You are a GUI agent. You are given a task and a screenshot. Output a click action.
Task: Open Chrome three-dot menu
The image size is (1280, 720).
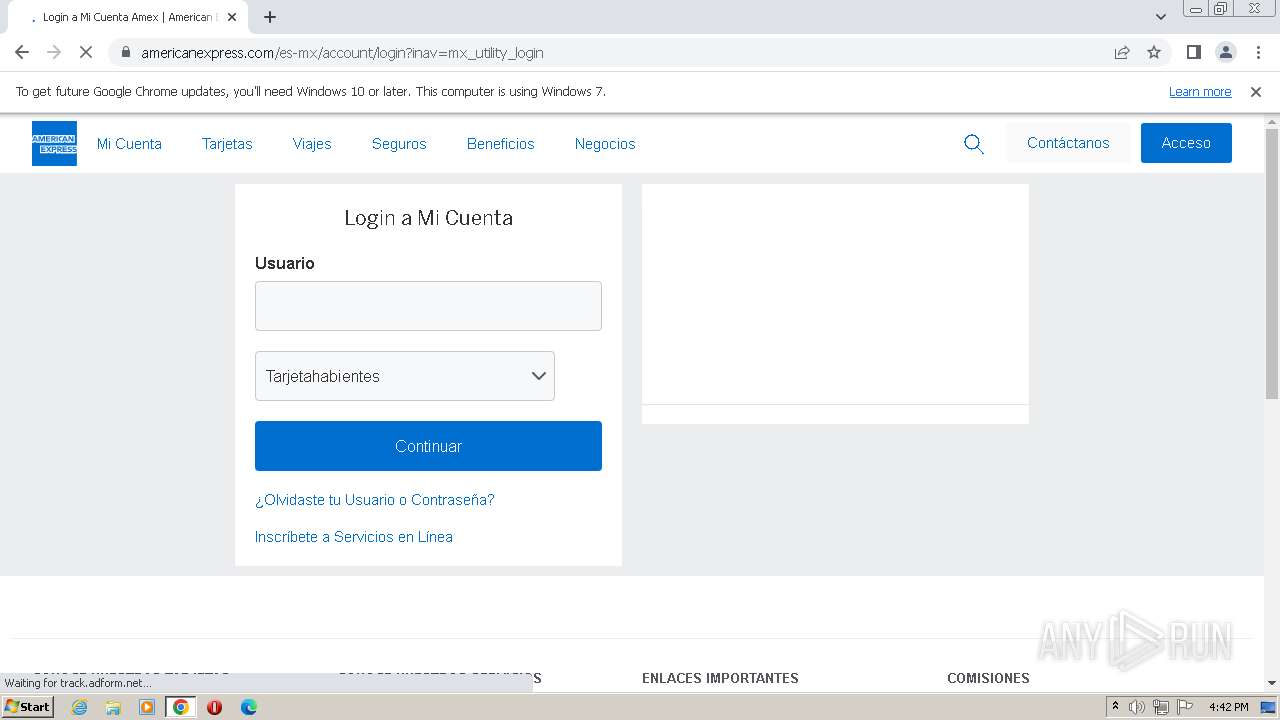(1257, 52)
